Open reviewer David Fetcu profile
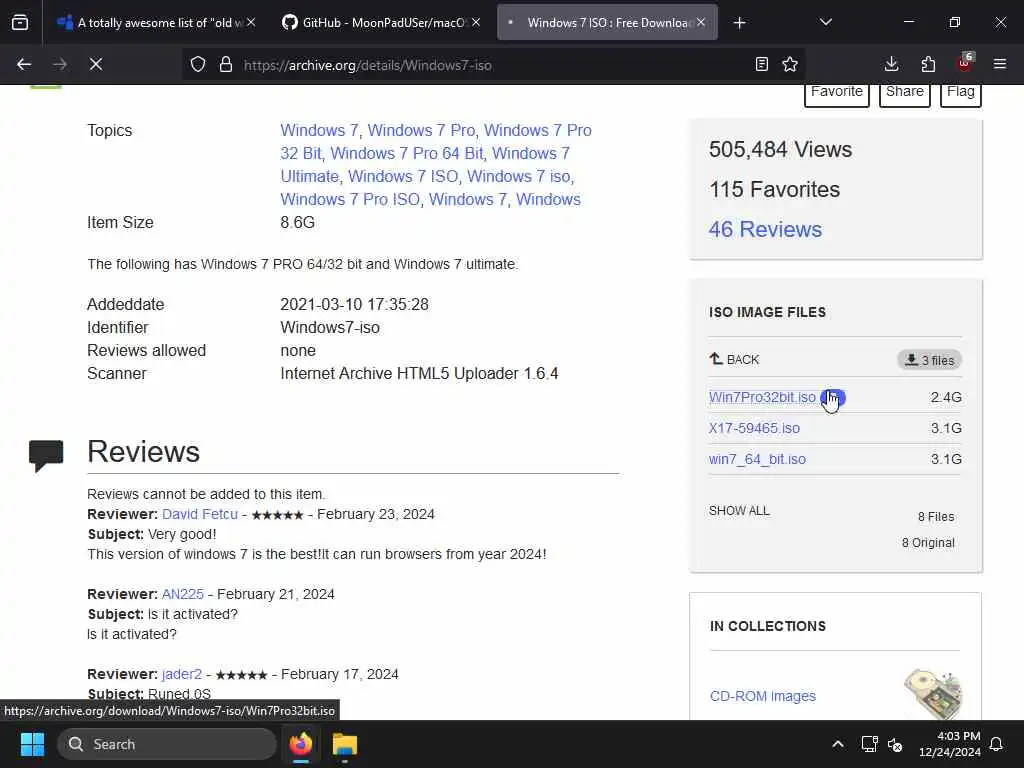The width and height of the screenshot is (1024, 768). (x=200, y=514)
